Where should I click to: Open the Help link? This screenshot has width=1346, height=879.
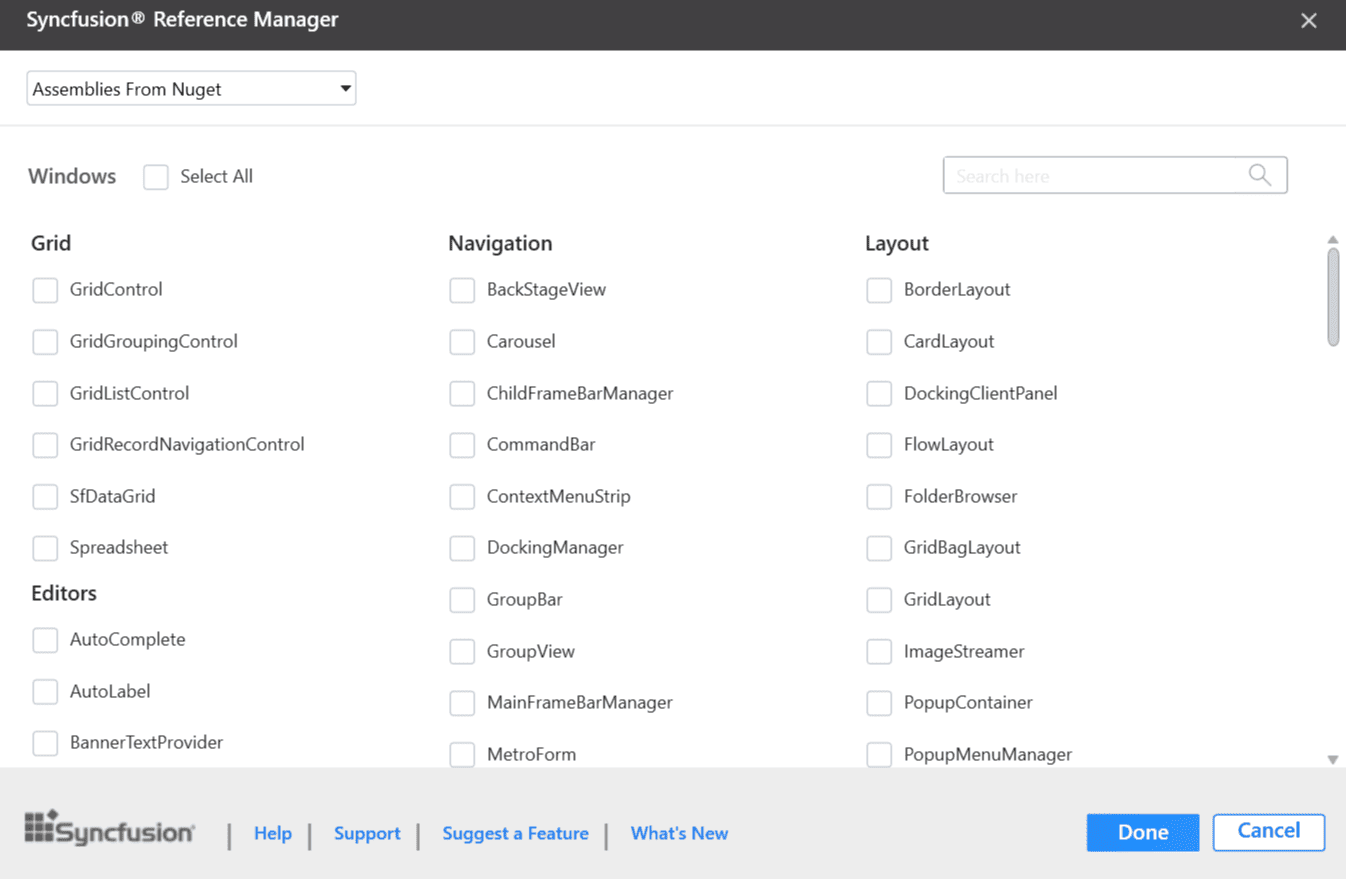coord(273,833)
